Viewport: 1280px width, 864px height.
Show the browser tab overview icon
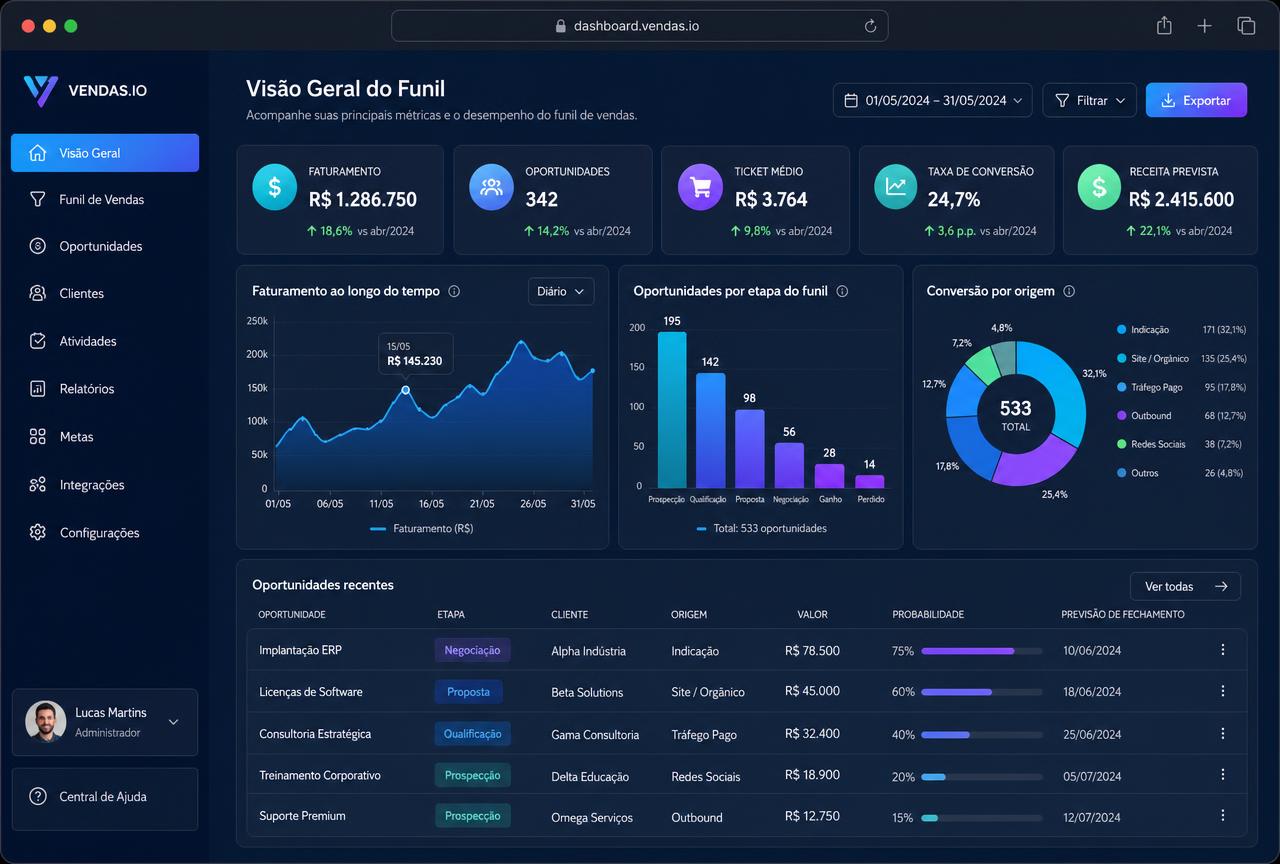1246,26
